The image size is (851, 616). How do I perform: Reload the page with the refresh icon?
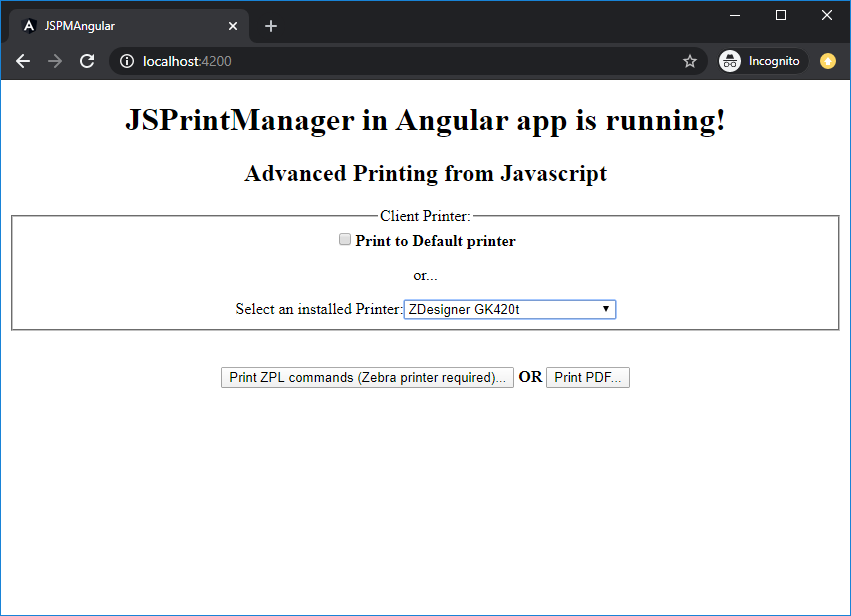(x=87, y=61)
